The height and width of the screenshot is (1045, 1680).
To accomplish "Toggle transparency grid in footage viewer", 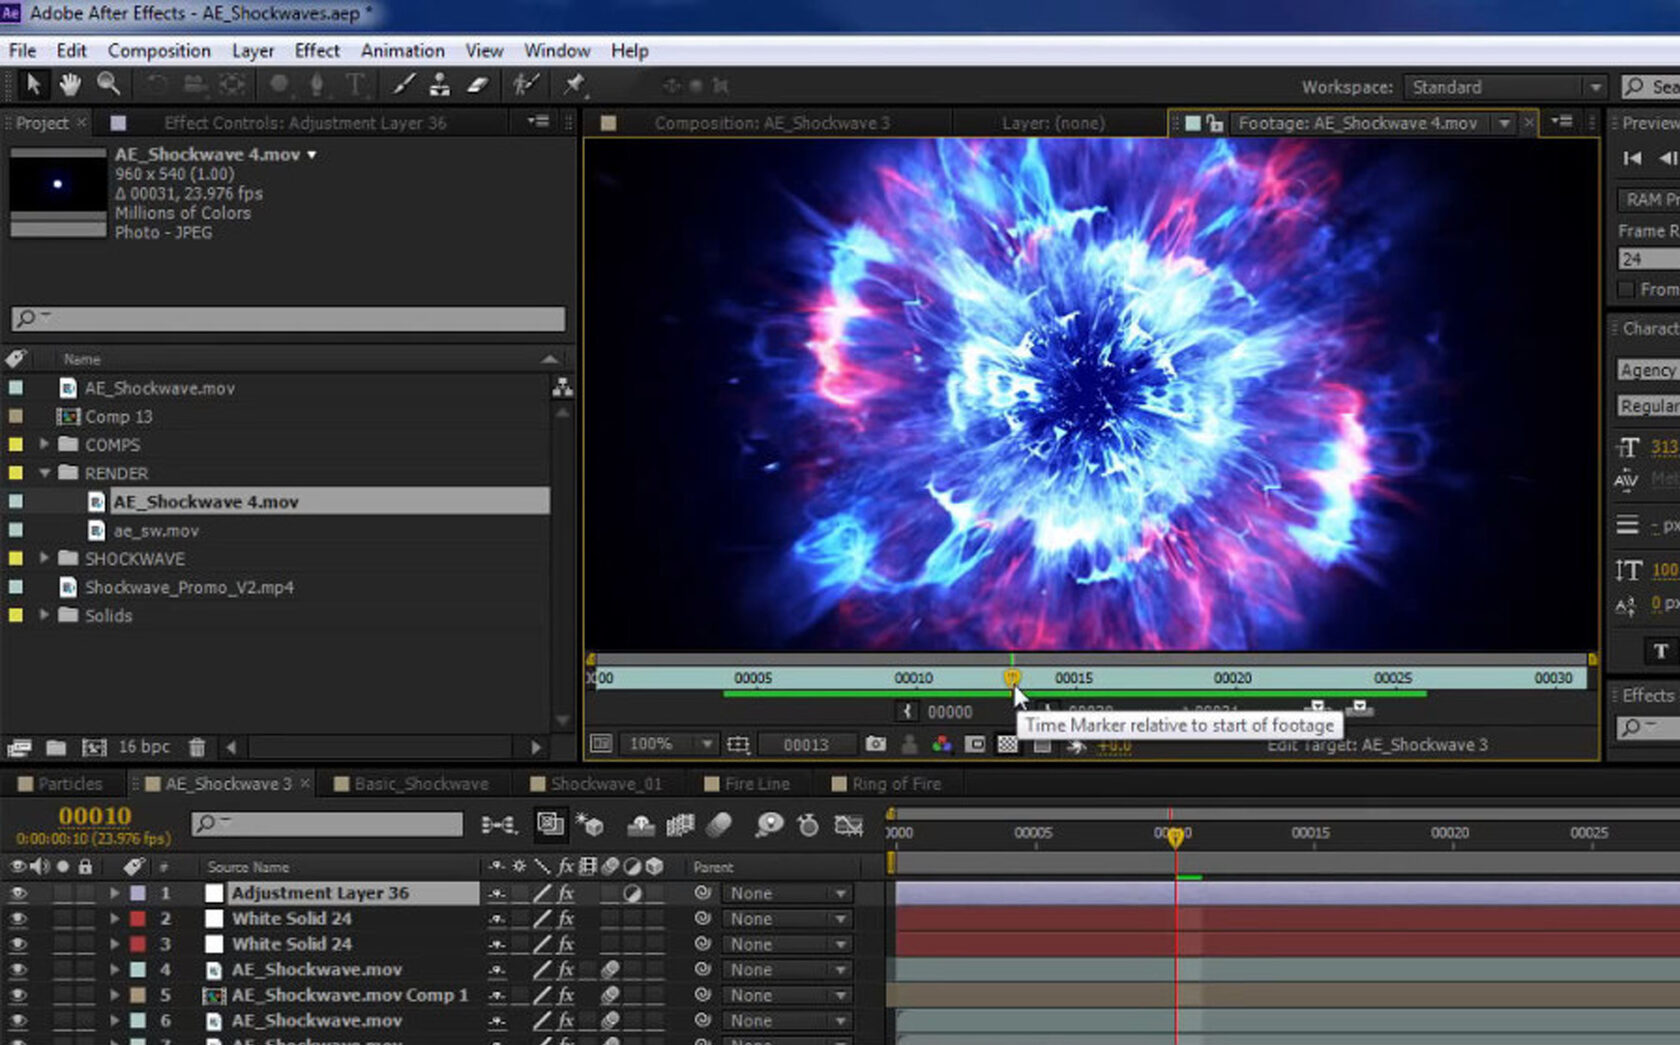I will pos(1008,744).
